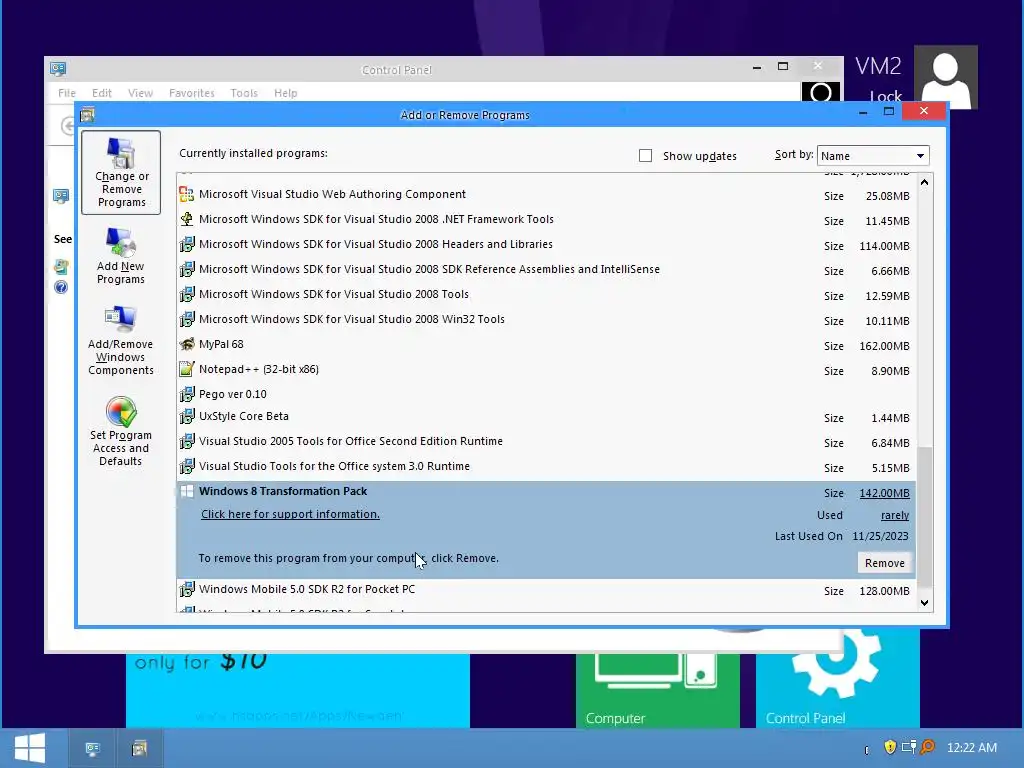Viewport: 1024px width, 768px height.
Task: Select Change or Remove Programs sidebar button
Action: [x=121, y=172]
